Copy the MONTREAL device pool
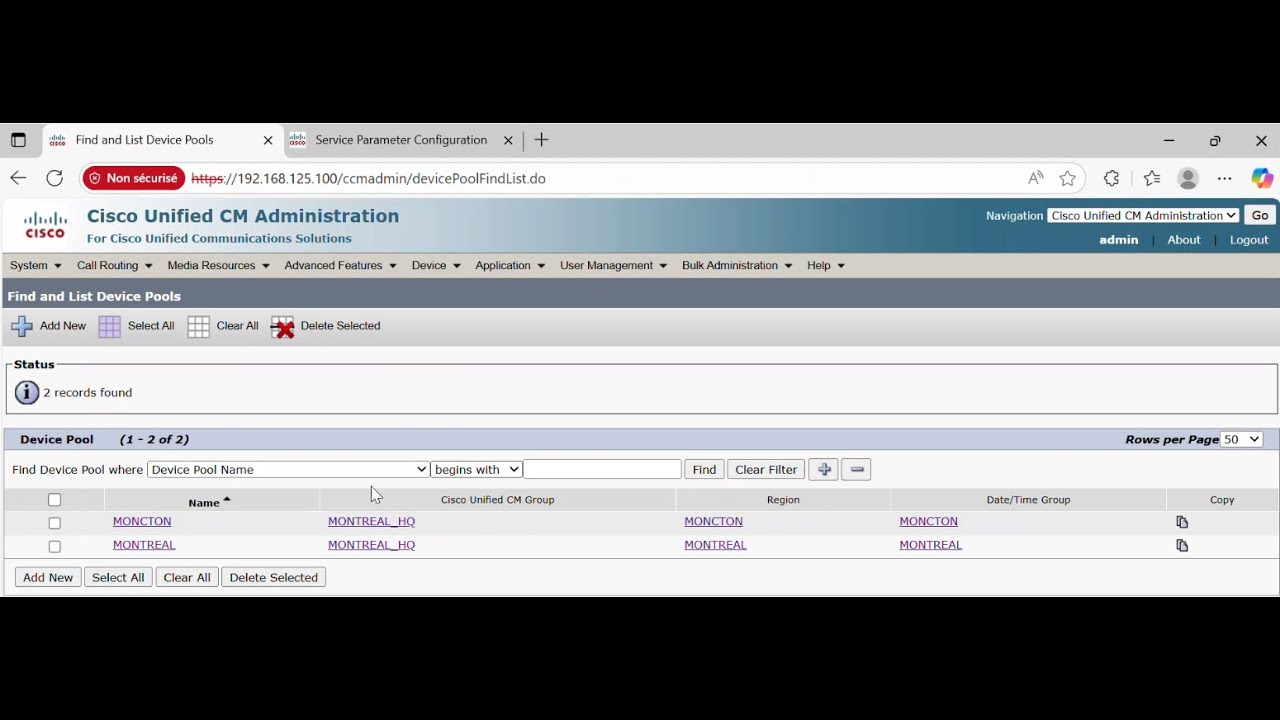The image size is (1280, 720). coord(1182,546)
